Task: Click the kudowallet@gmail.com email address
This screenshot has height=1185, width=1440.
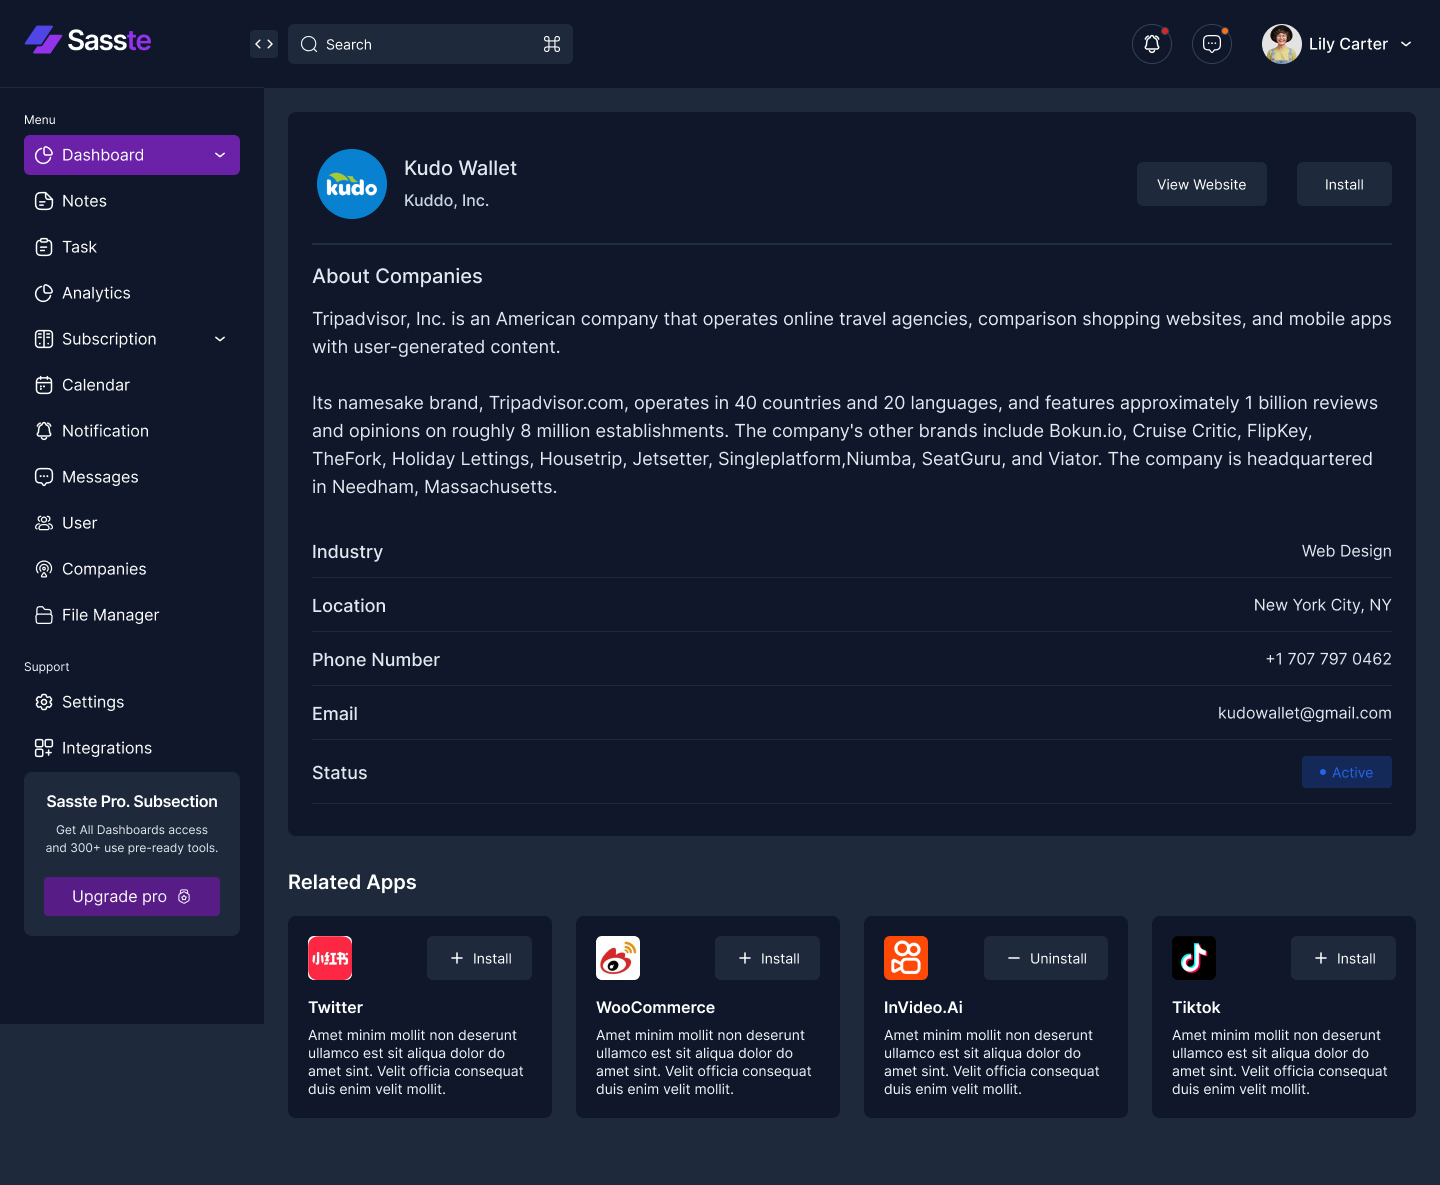Action: (x=1305, y=713)
